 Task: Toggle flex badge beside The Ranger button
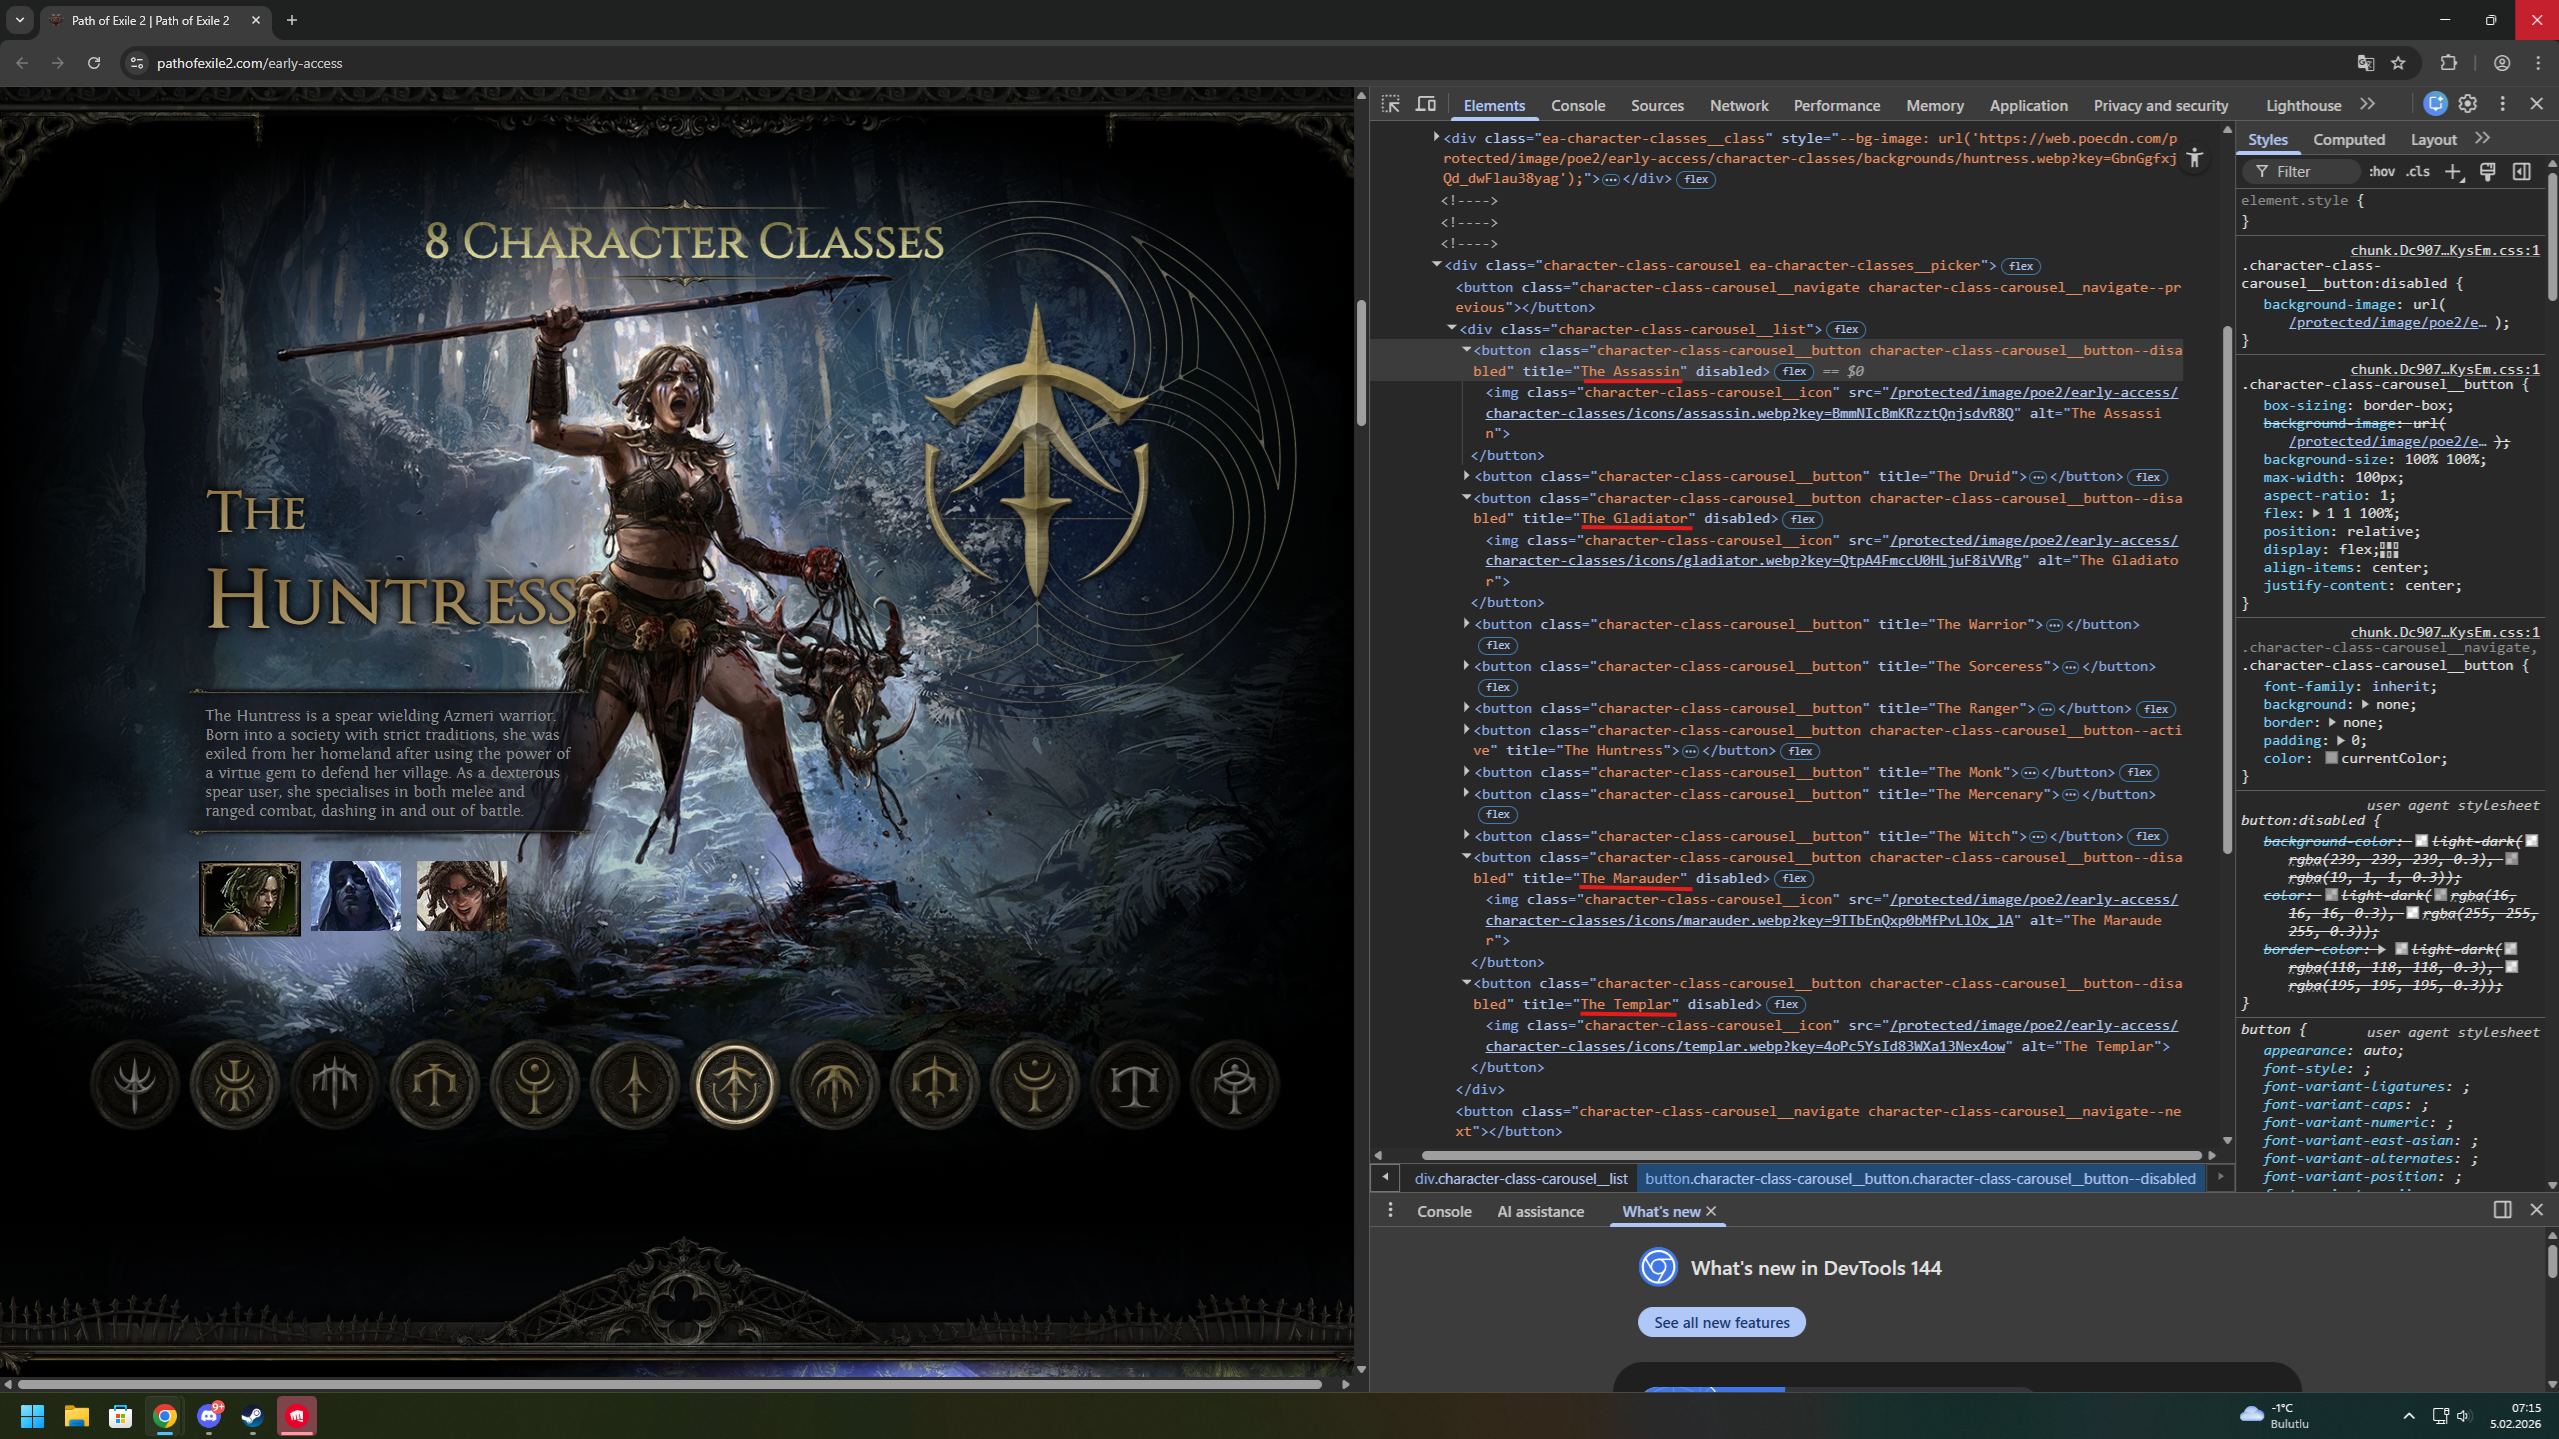point(2156,709)
